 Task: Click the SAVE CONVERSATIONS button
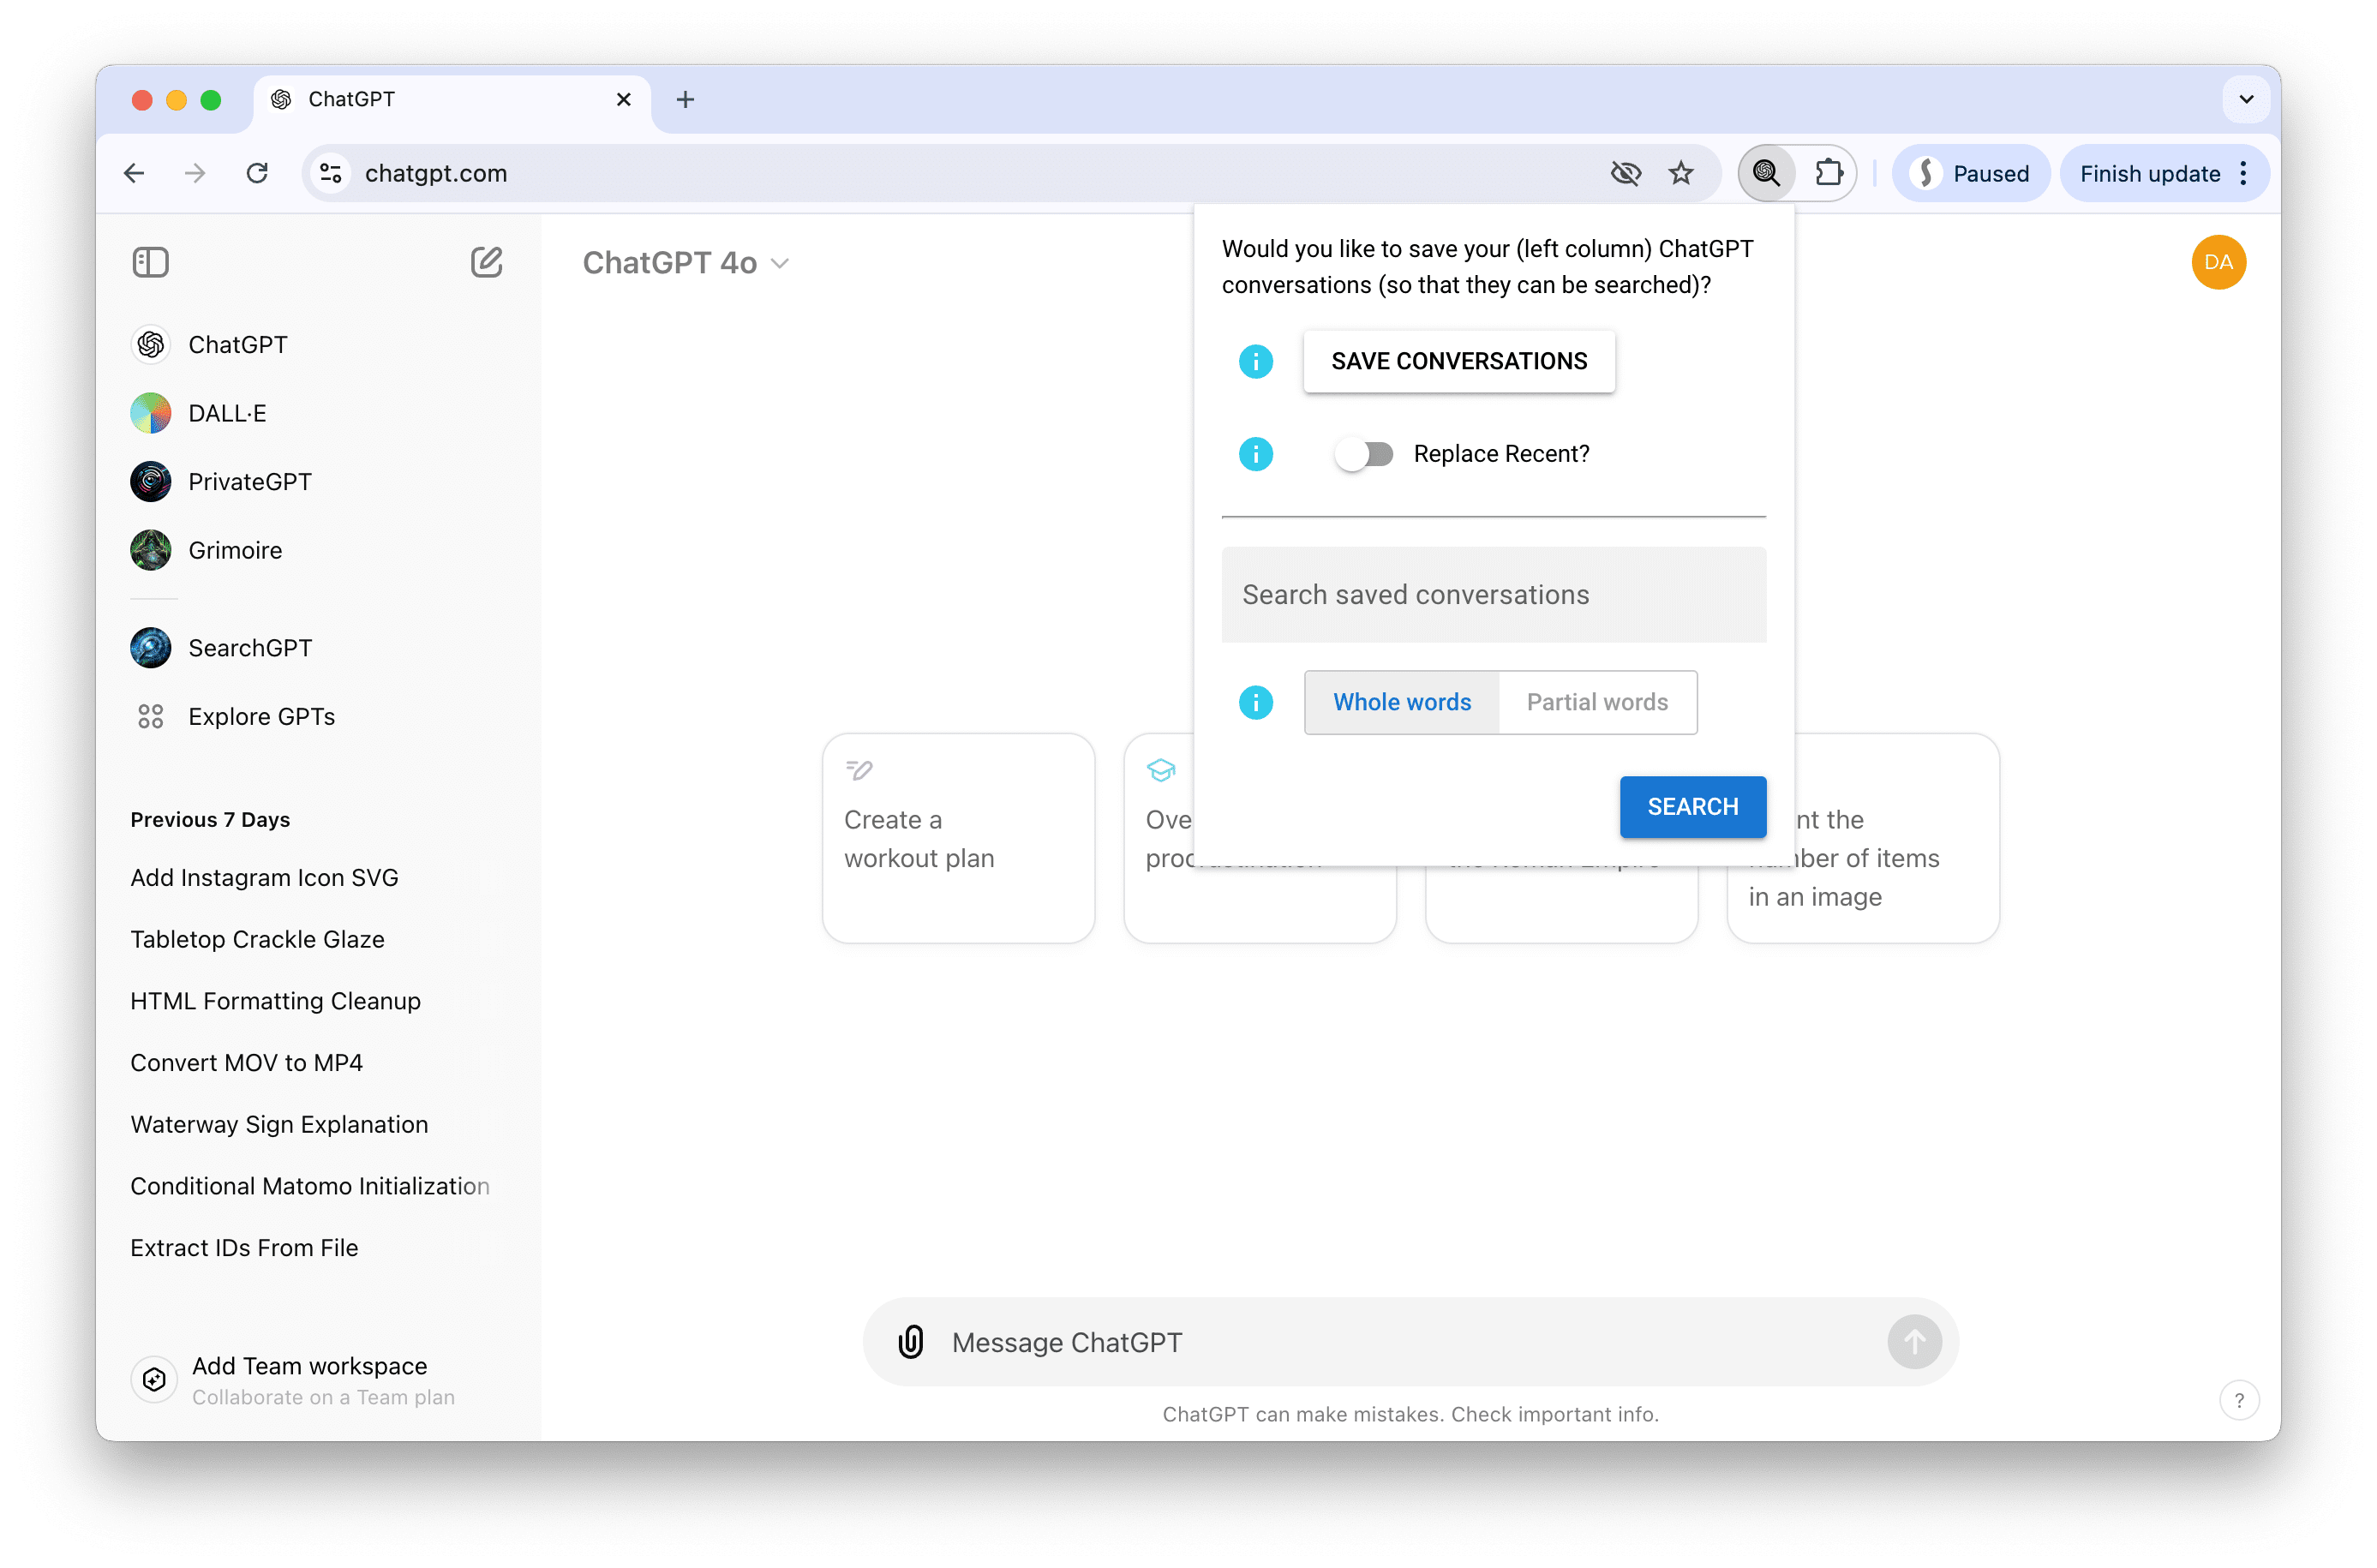pyautogui.click(x=1458, y=362)
